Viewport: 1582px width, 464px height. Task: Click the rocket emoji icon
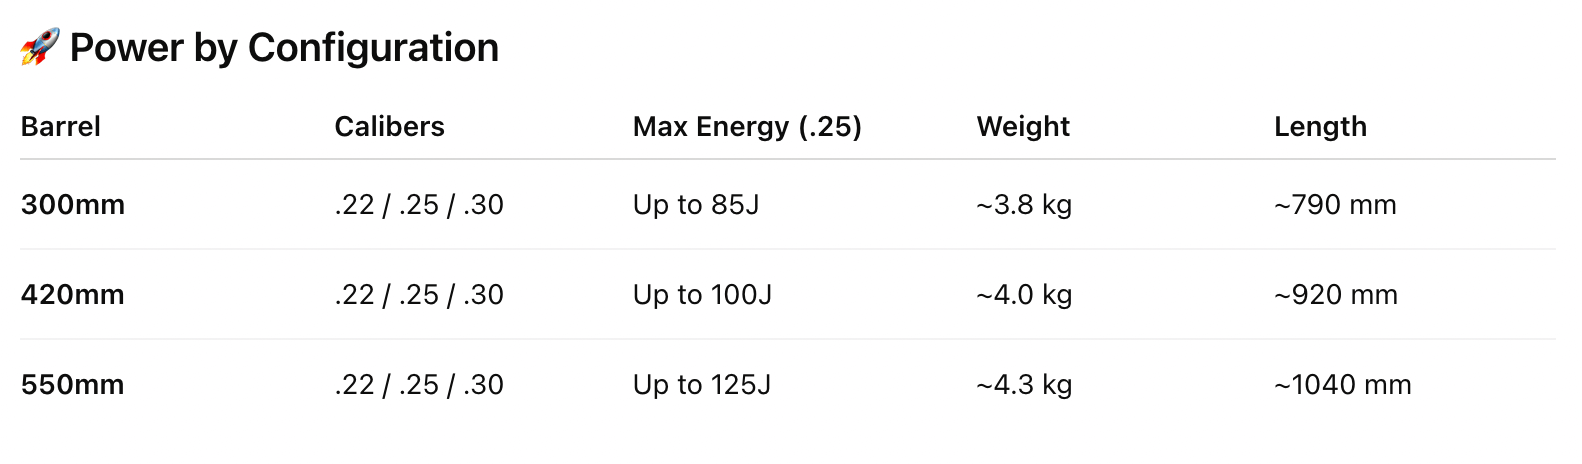coord(40,47)
